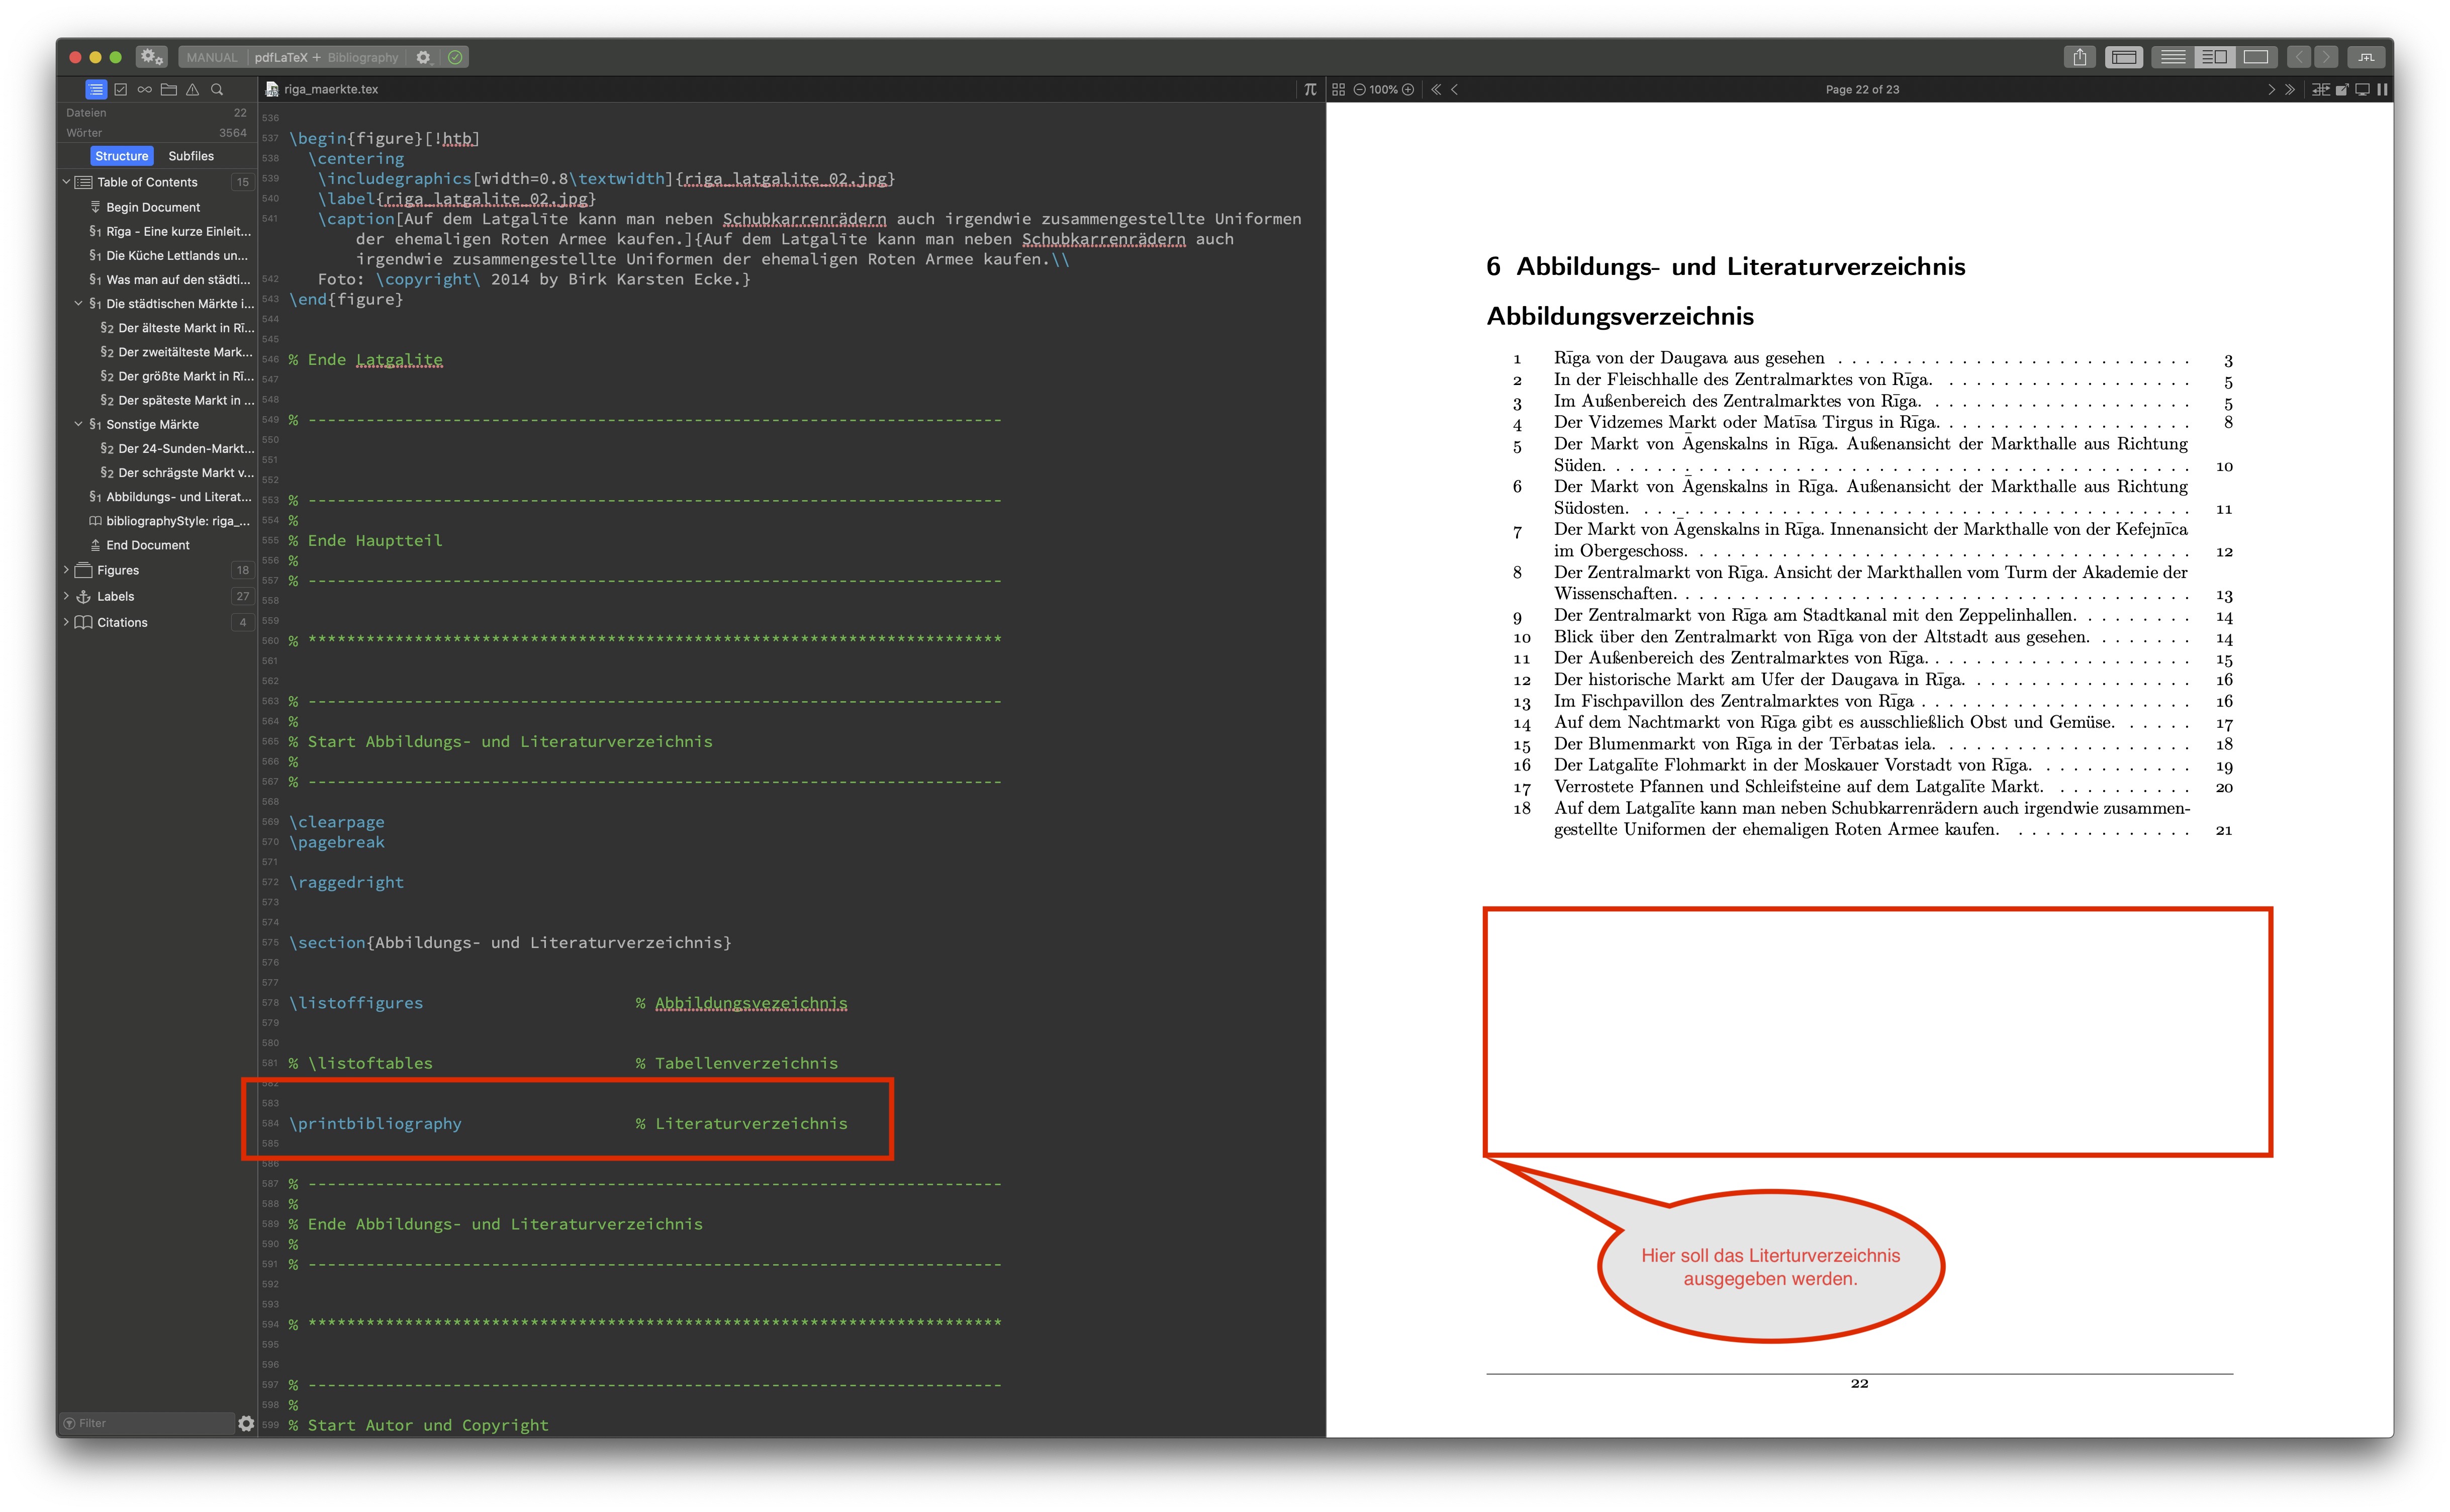This screenshot has width=2450, height=1512.
Task: Select Abbildungs- und Literat... outline item
Action: pos(170,497)
